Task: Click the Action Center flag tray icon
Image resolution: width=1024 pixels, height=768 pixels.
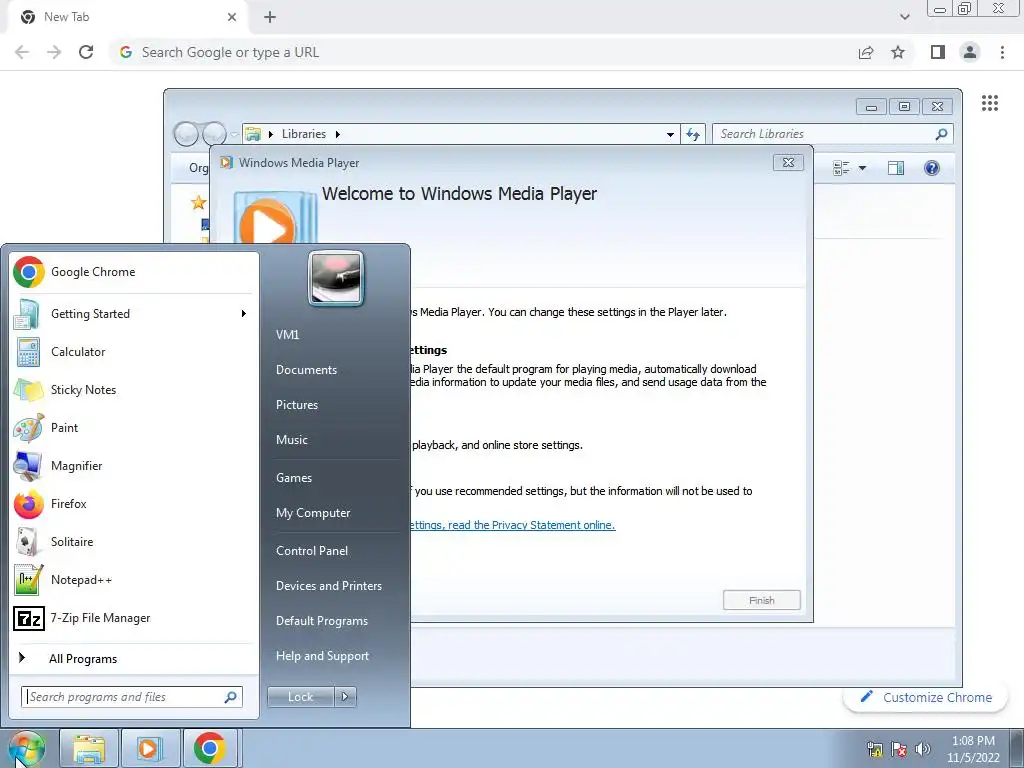Action: [899, 748]
